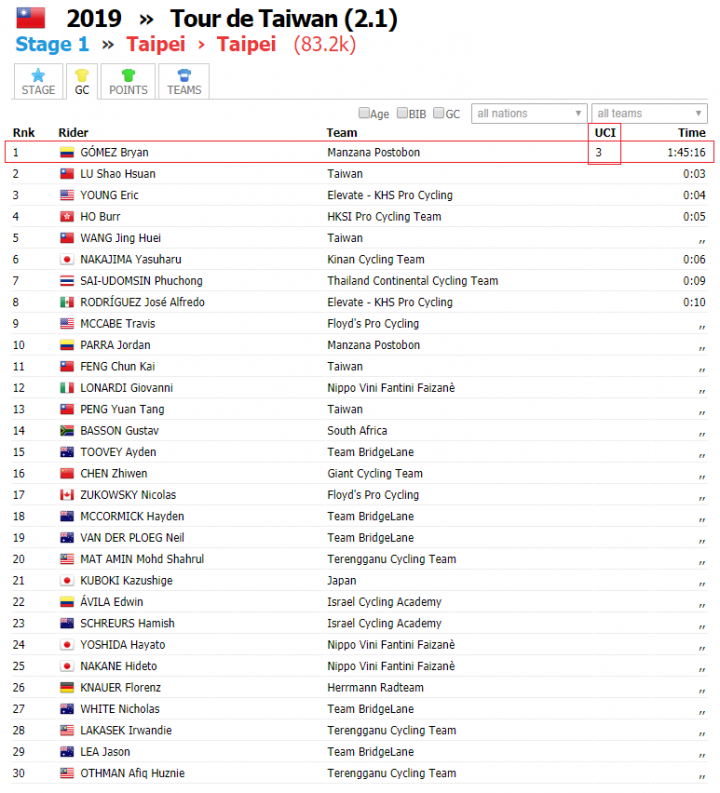Open team Manzana Postobon in first row
Viewport: 720px width, 793px height.
[373, 152]
